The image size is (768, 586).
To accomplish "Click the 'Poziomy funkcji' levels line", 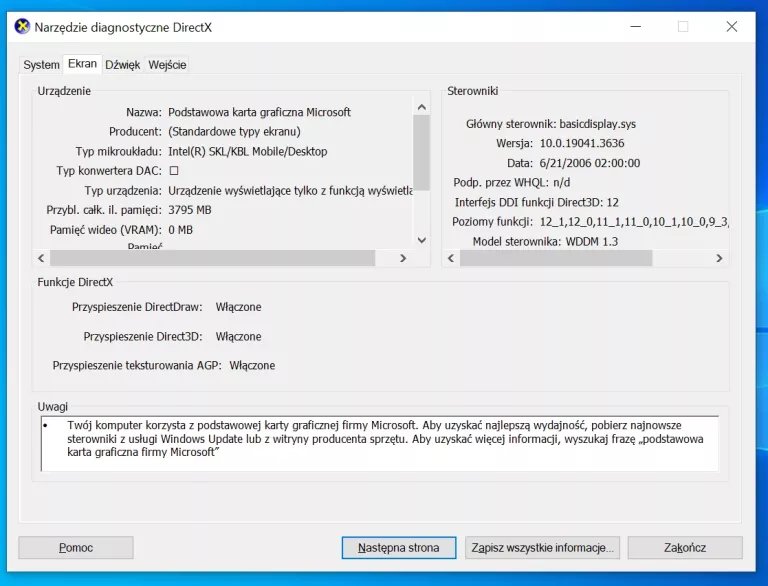I will click(590, 222).
